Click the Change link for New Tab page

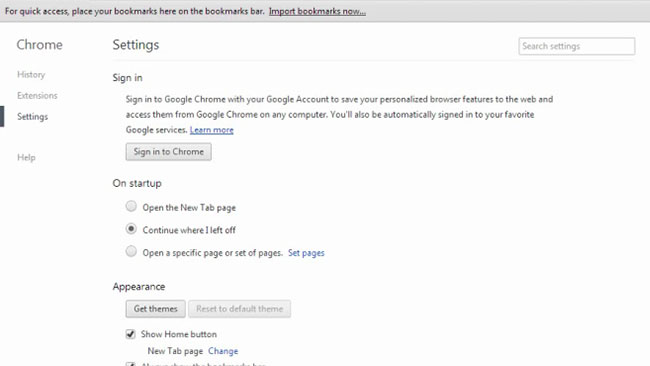223,351
